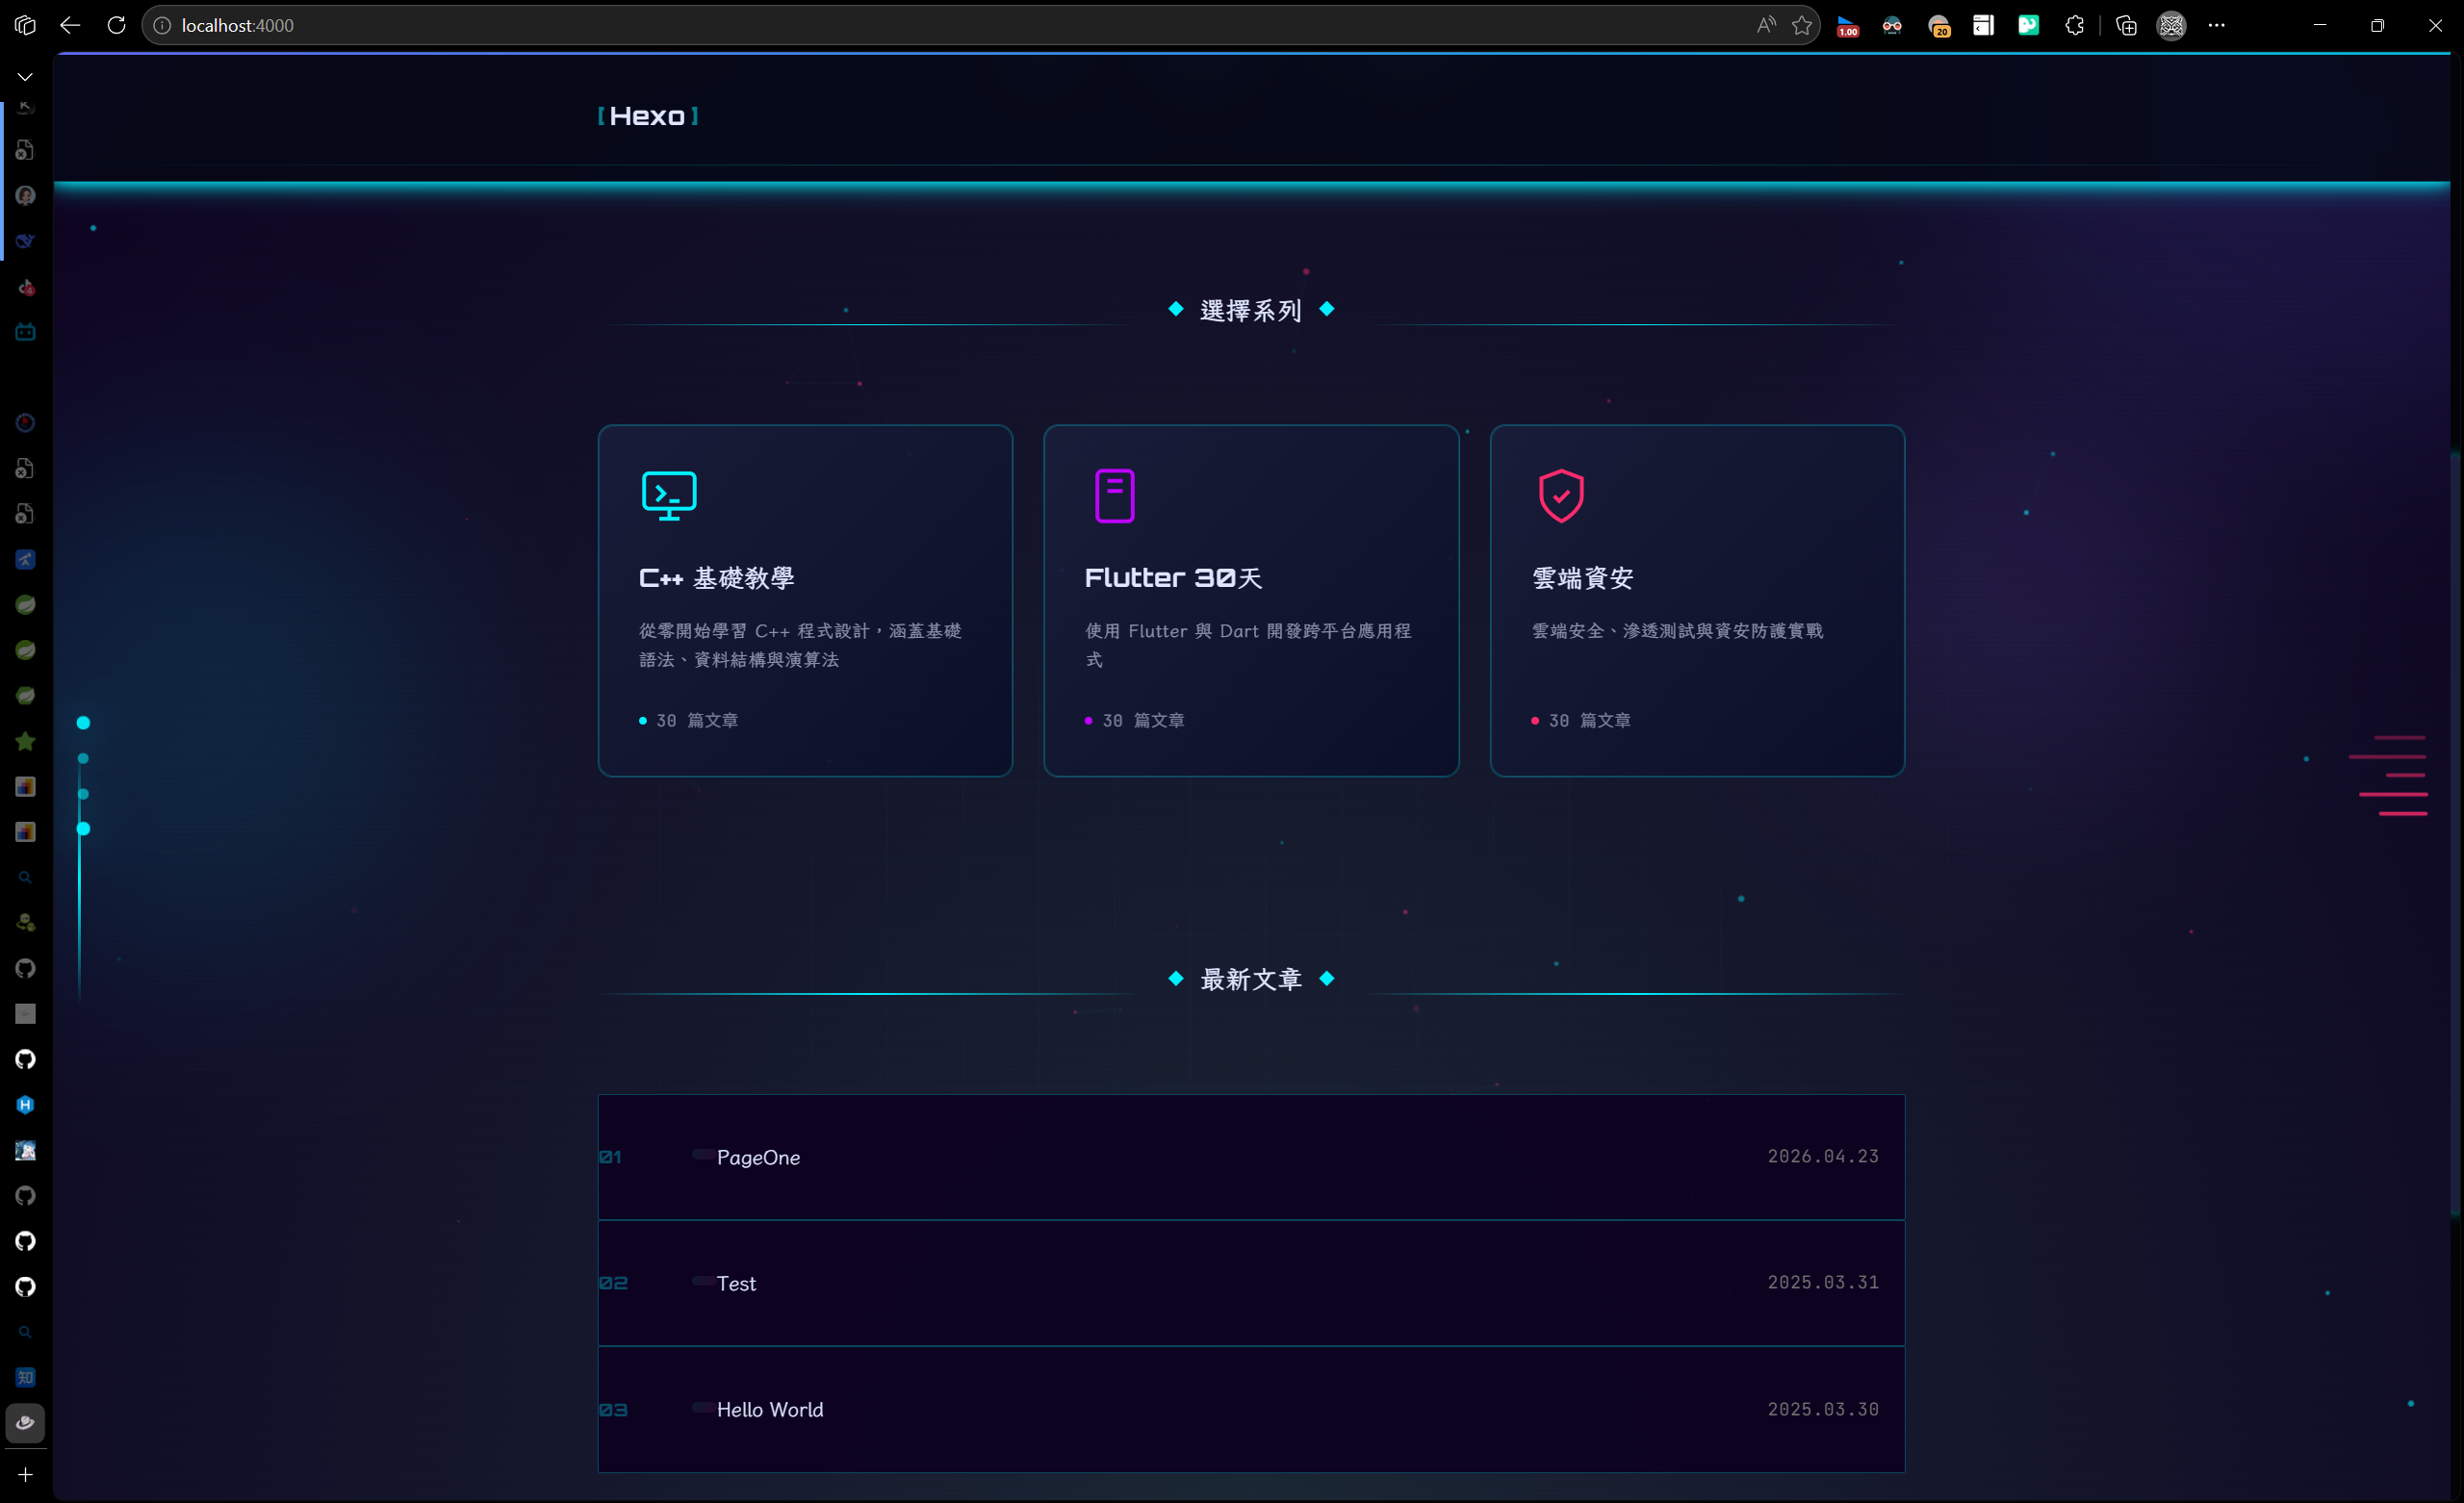
Task: Select the bottom dot in side navigation
Action: [84, 828]
